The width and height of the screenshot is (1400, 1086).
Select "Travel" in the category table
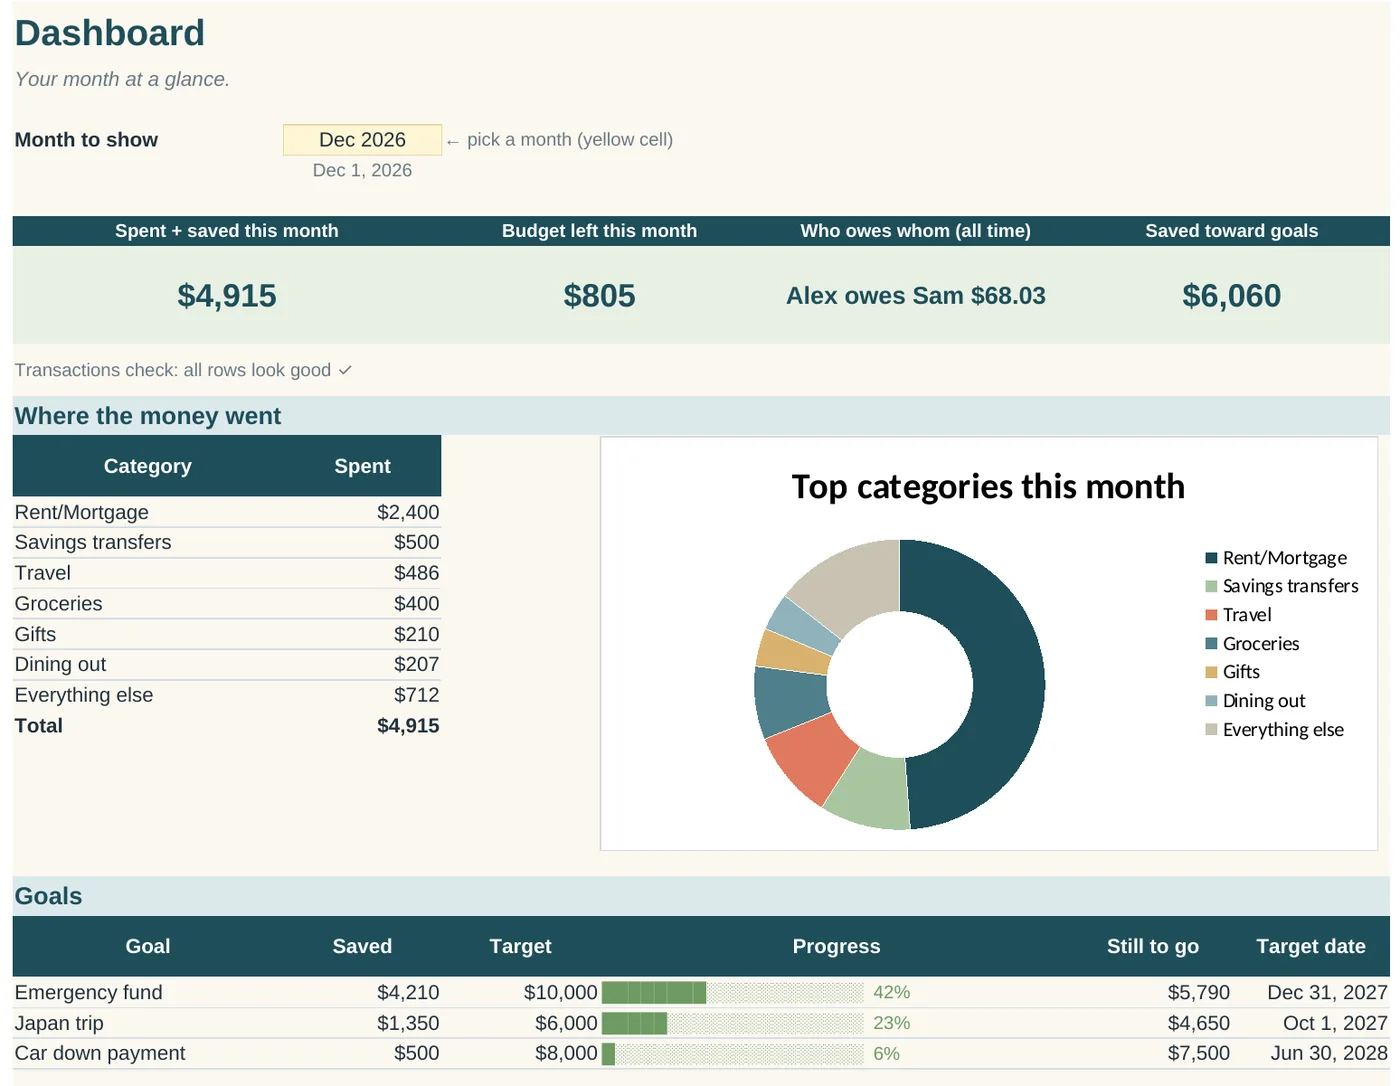(43, 573)
